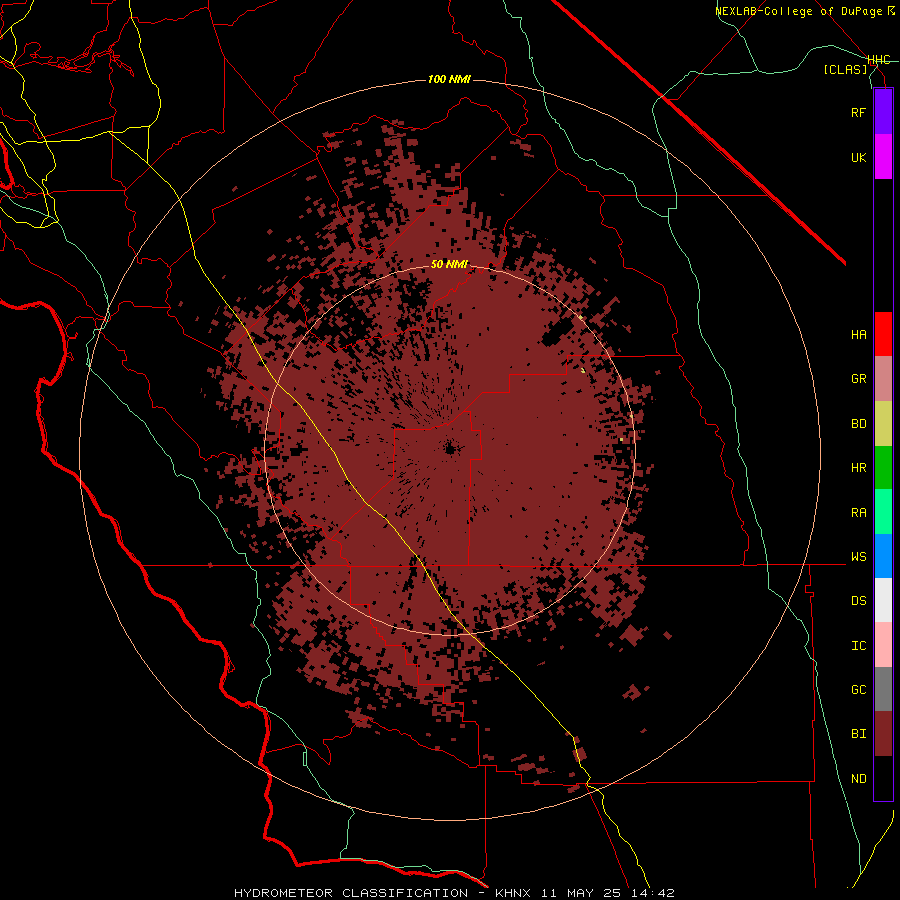Click the GC legend label

858,690
